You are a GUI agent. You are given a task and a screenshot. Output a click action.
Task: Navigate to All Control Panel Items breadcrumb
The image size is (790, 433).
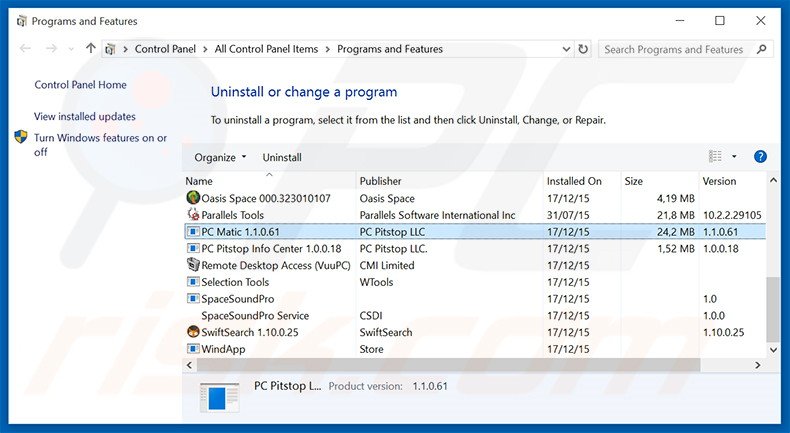[267, 49]
